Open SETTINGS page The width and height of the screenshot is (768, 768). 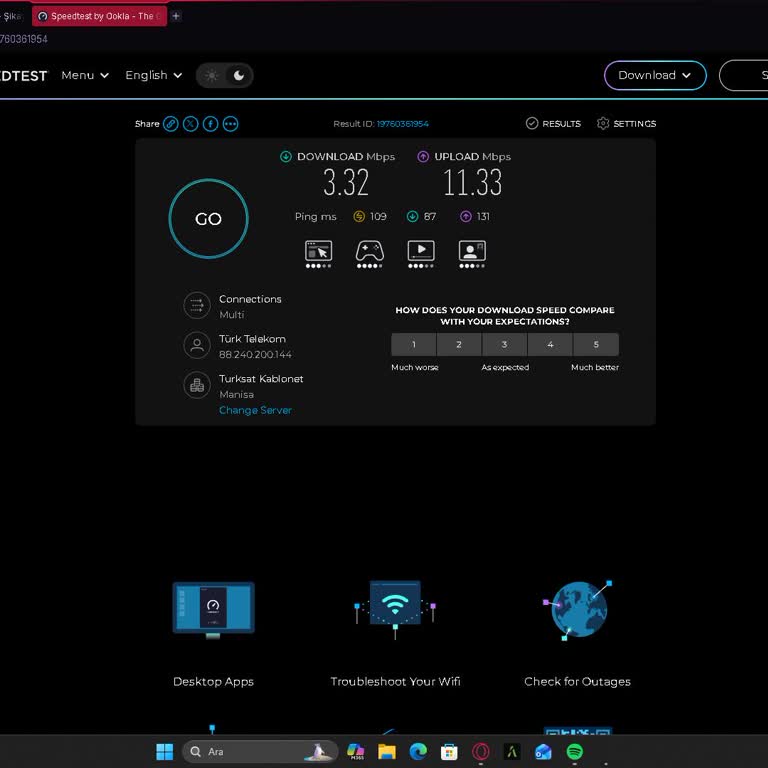pyautogui.click(x=626, y=124)
